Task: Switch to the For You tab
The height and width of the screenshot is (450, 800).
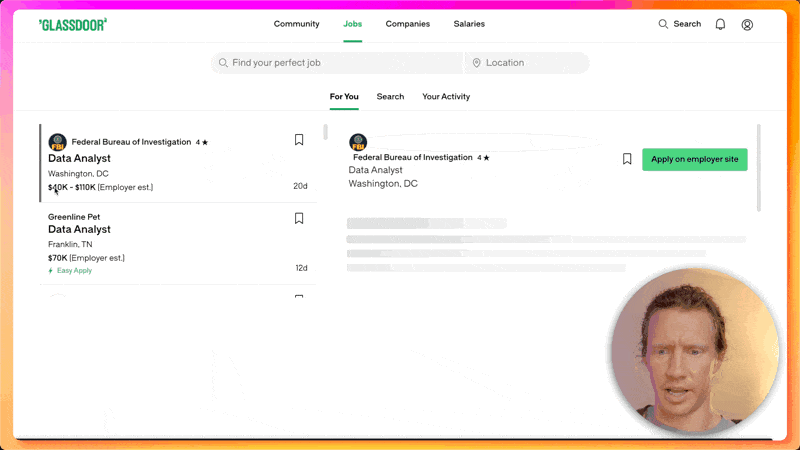Action: point(344,96)
